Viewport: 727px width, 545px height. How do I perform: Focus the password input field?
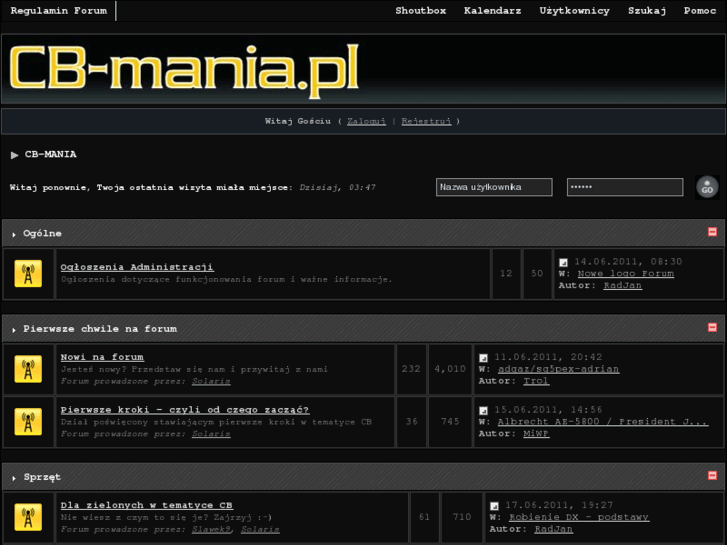tap(625, 187)
